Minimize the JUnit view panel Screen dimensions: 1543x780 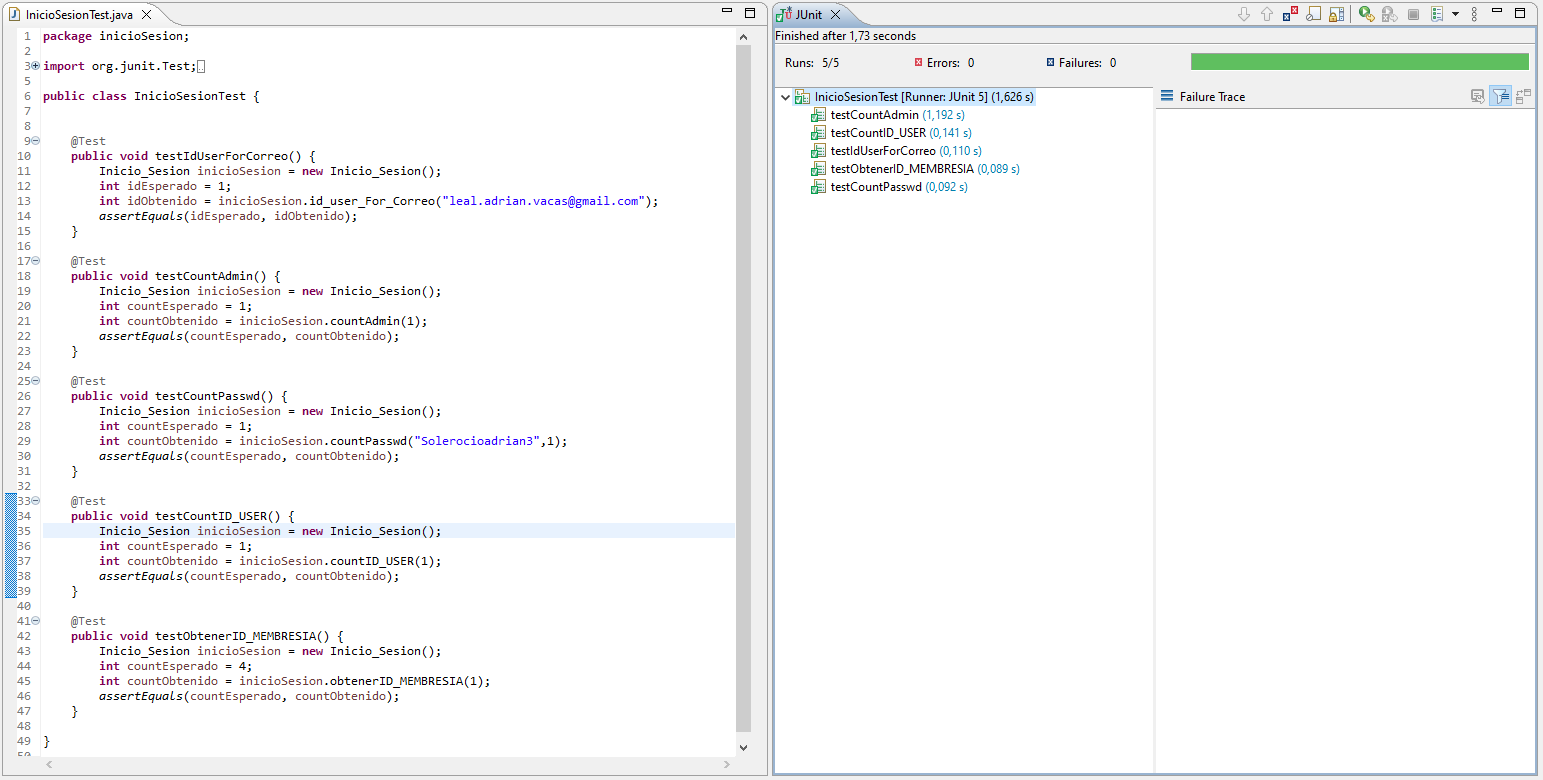click(1497, 12)
